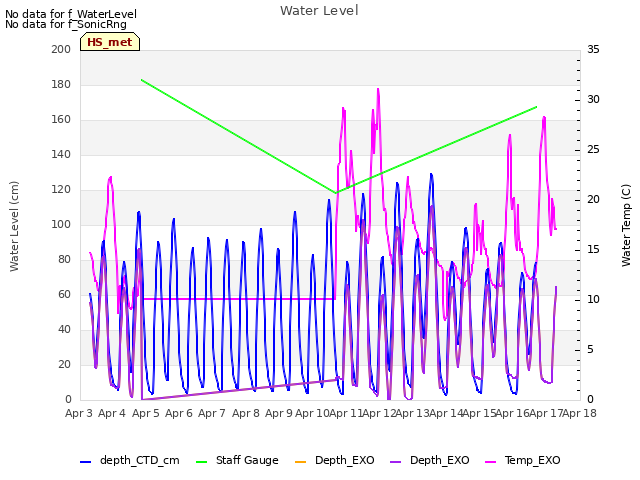Click the green Staff Gauge legend swatch

(x=202, y=462)
